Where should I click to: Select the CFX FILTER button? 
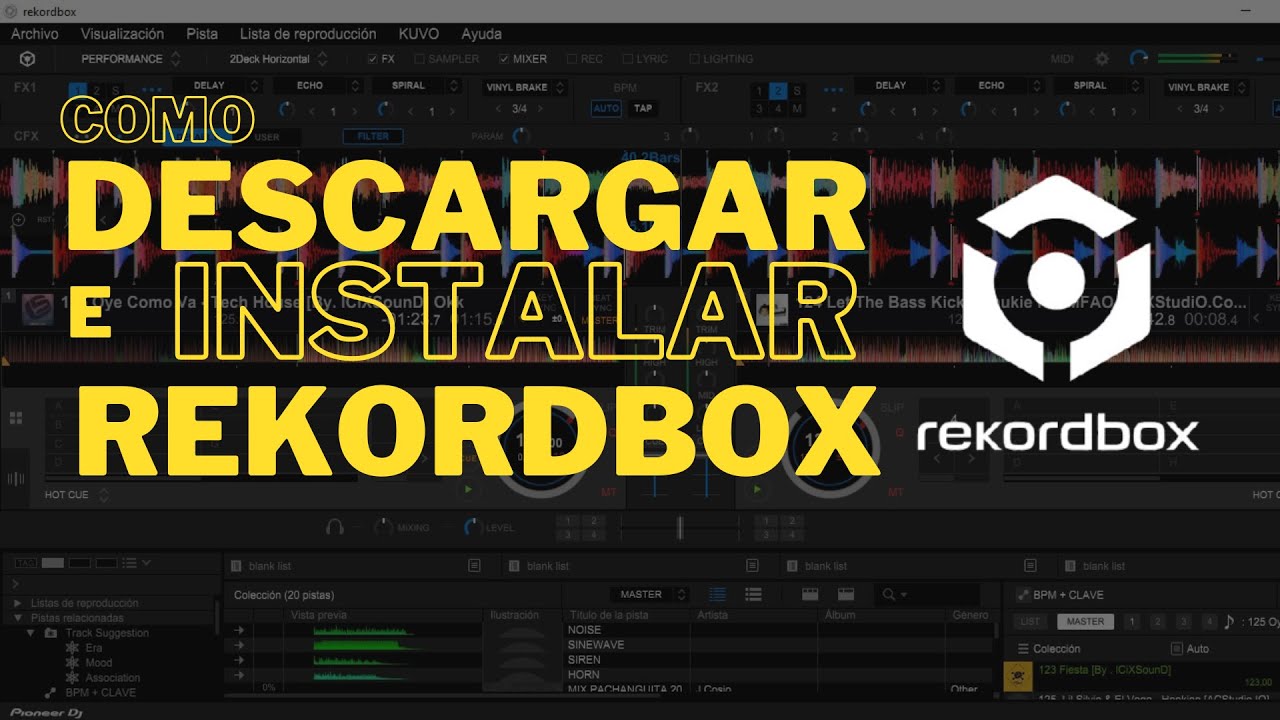tap(373, 136)
